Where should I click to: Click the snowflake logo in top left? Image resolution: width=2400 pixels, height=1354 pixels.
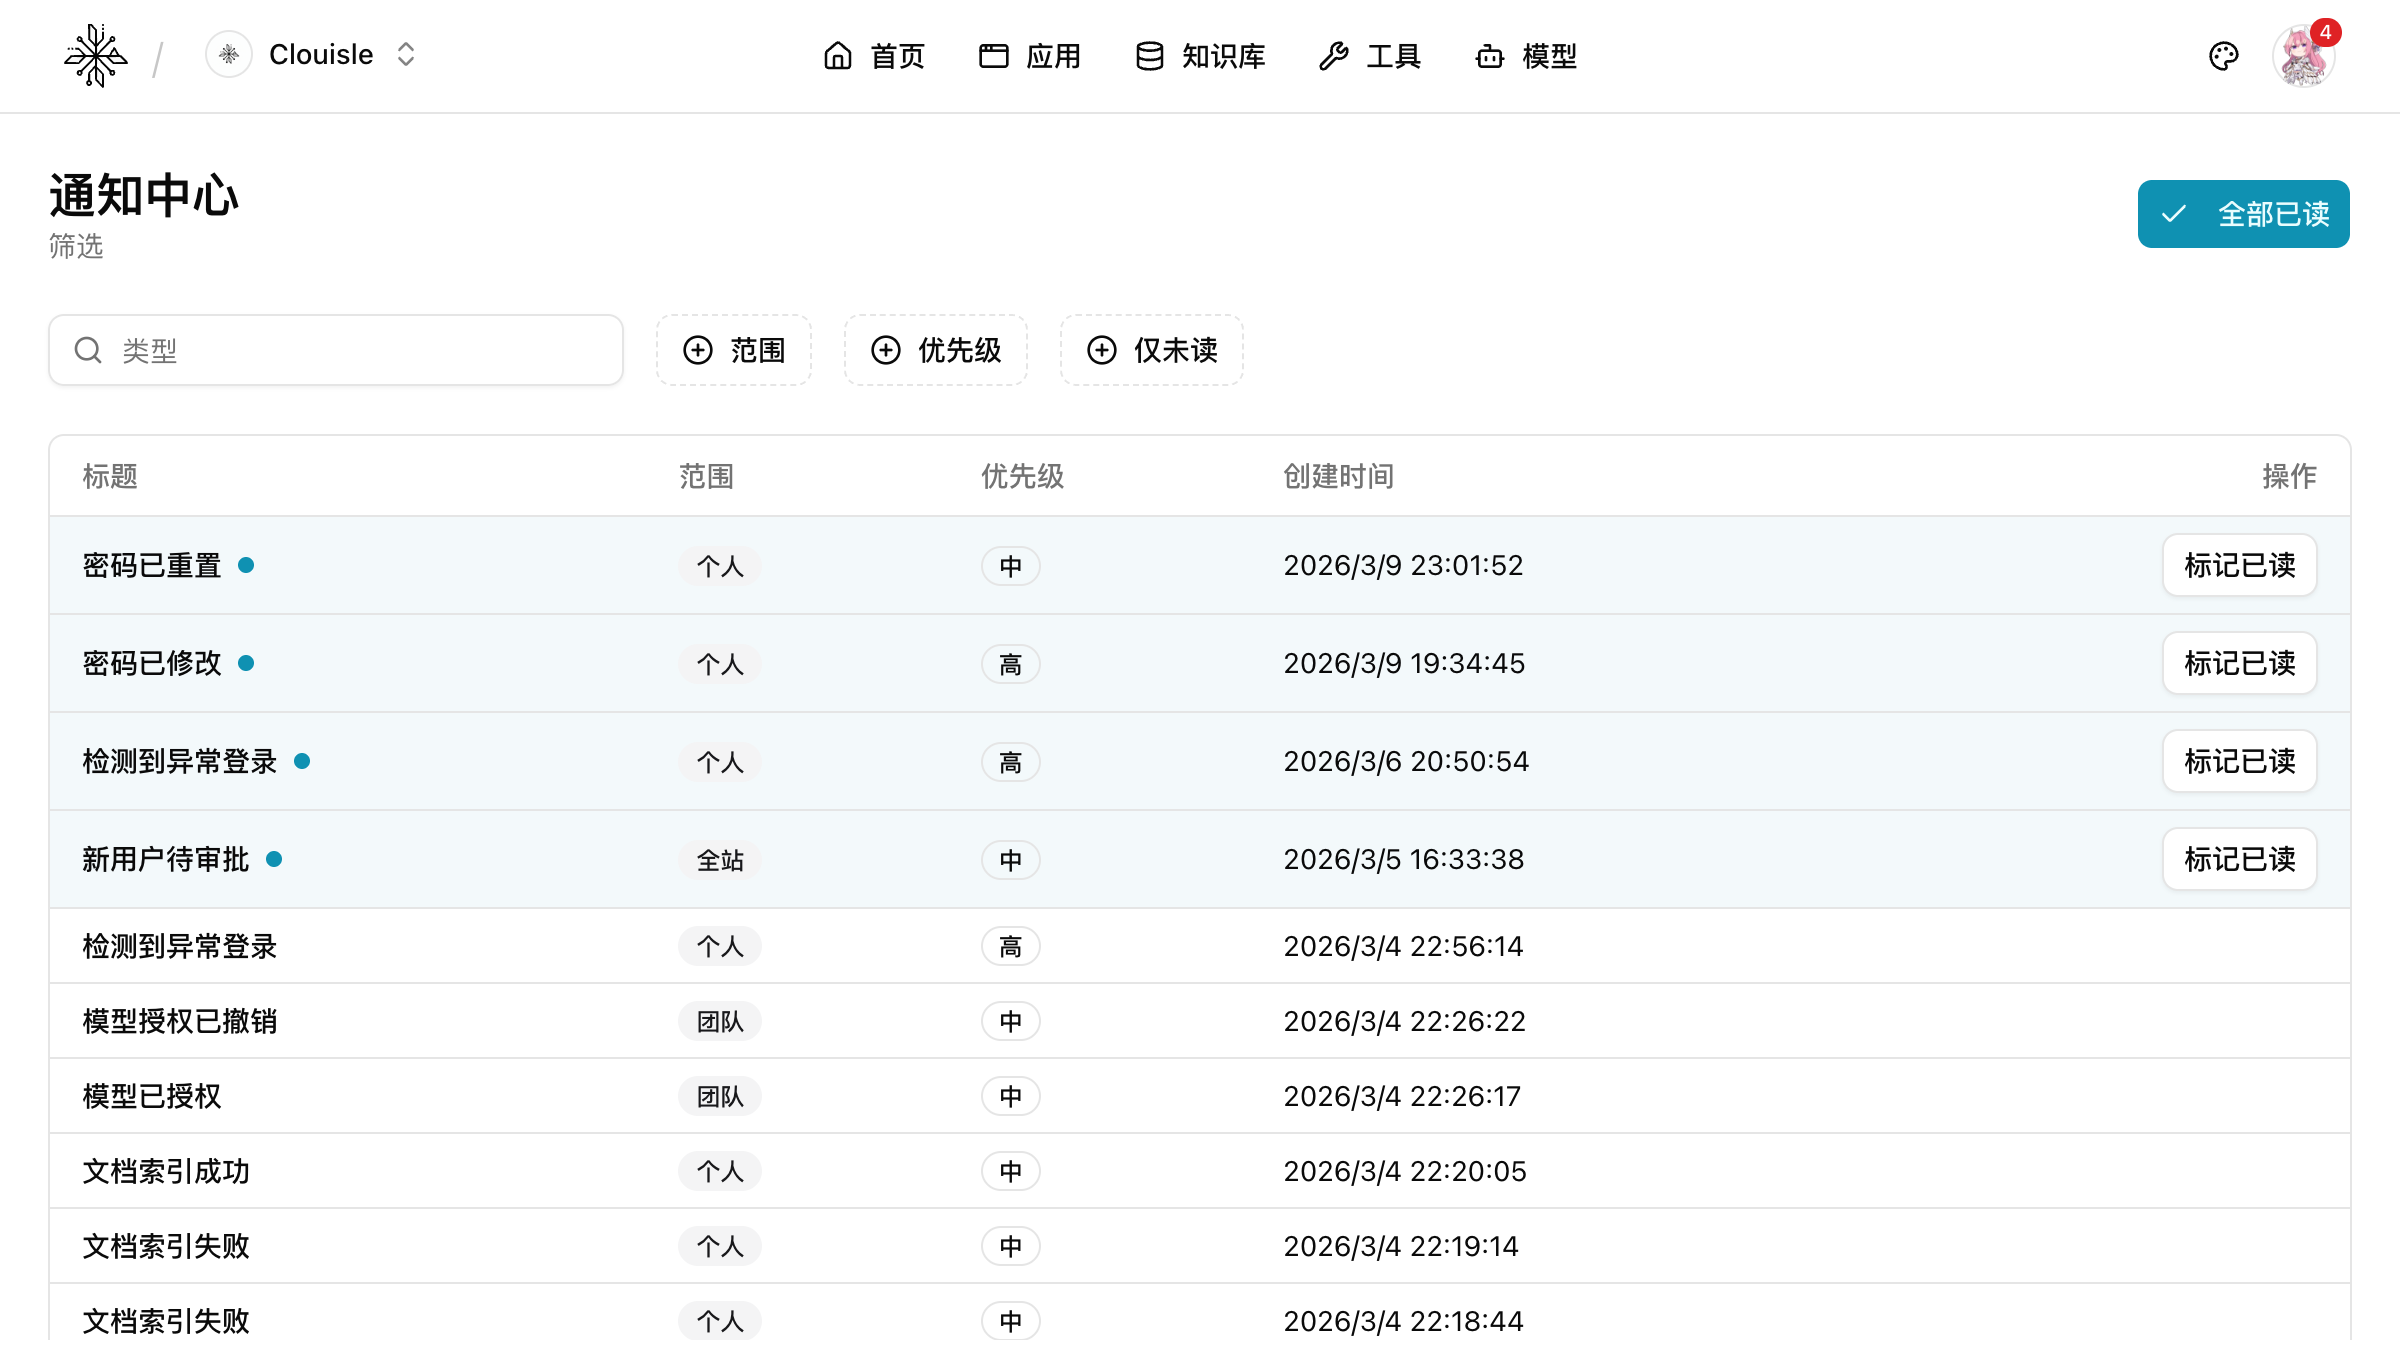96,56
